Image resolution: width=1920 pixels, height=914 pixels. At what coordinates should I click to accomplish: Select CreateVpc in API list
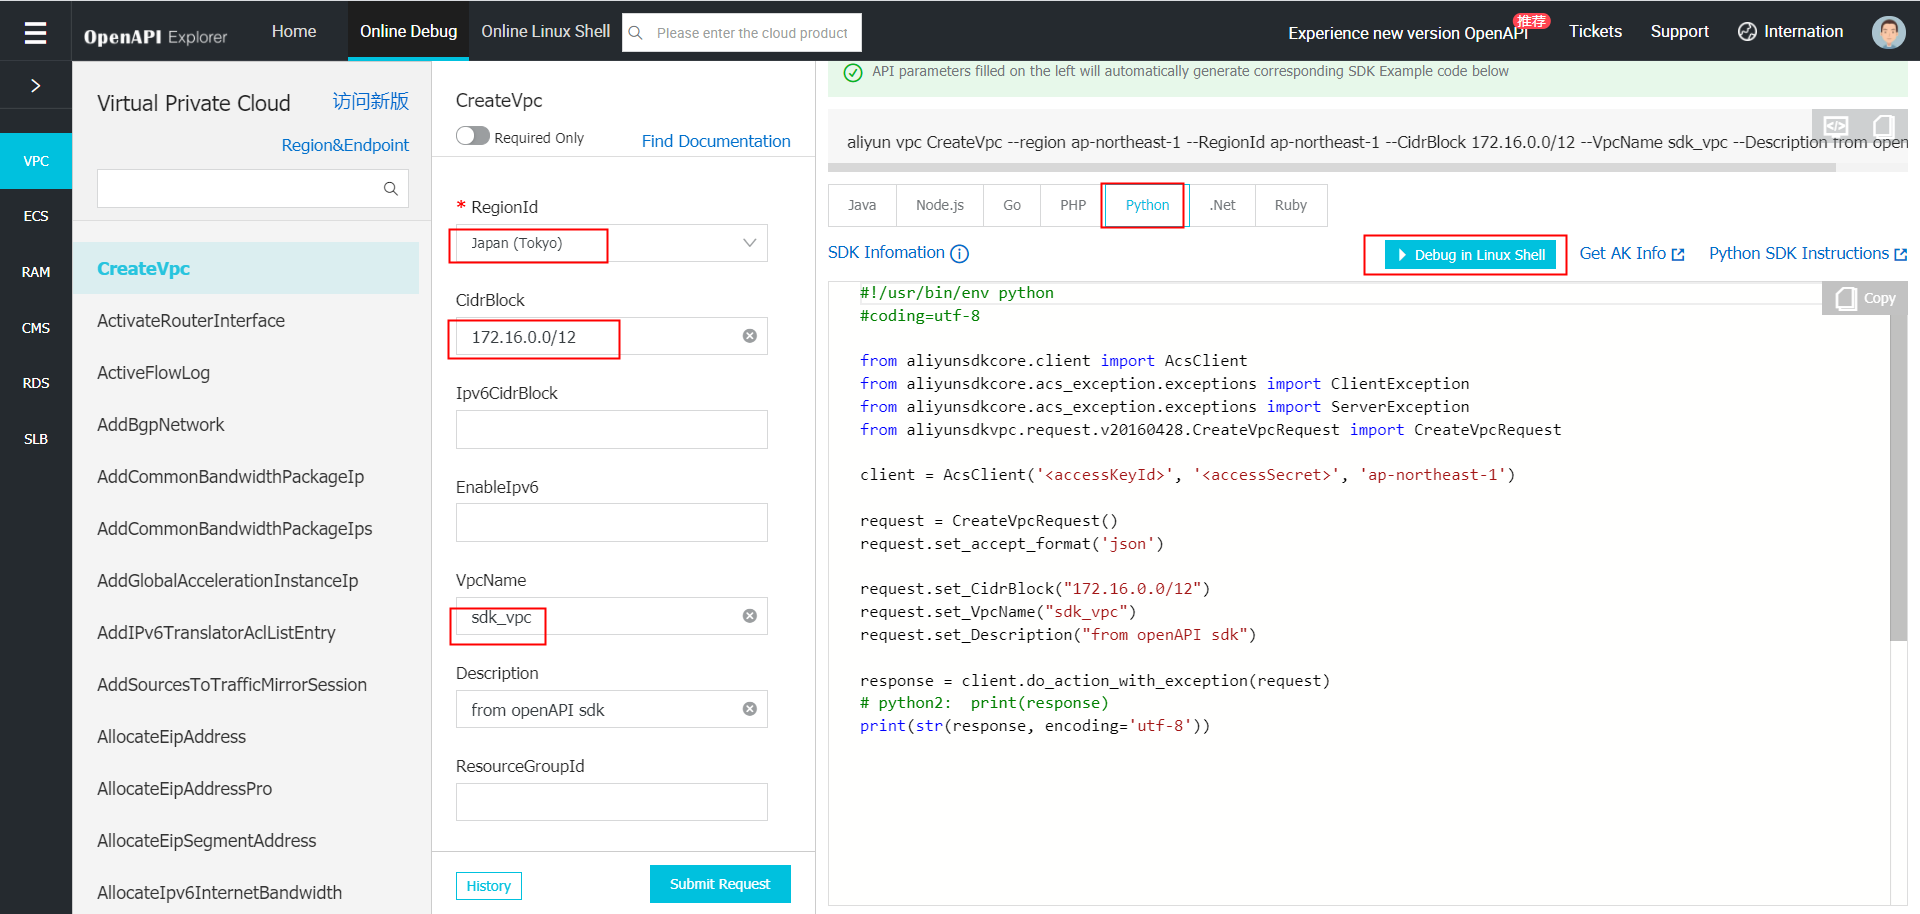[x=246, y=268]
